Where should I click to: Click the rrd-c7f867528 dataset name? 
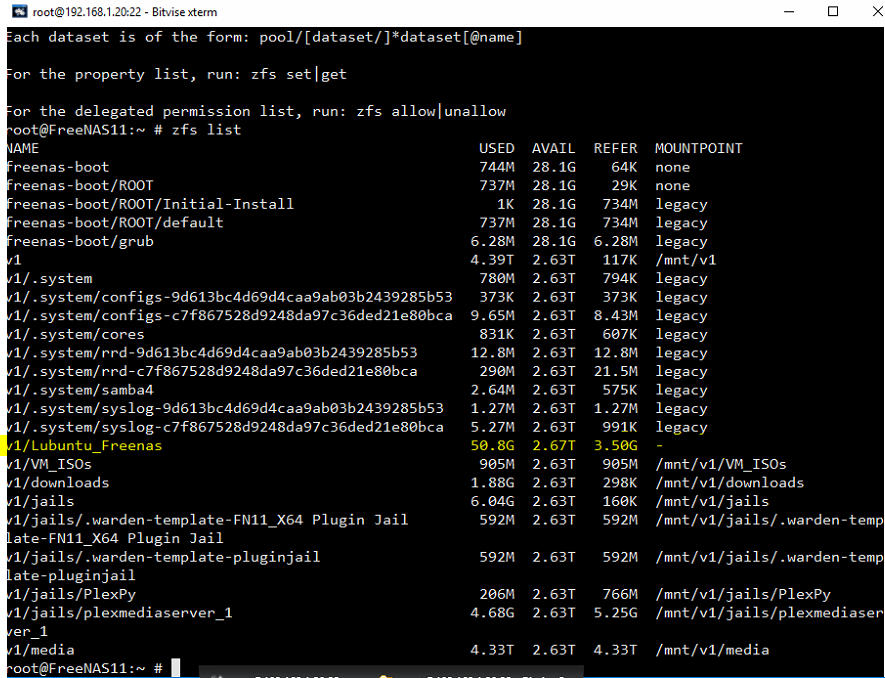tap(212, 371)
